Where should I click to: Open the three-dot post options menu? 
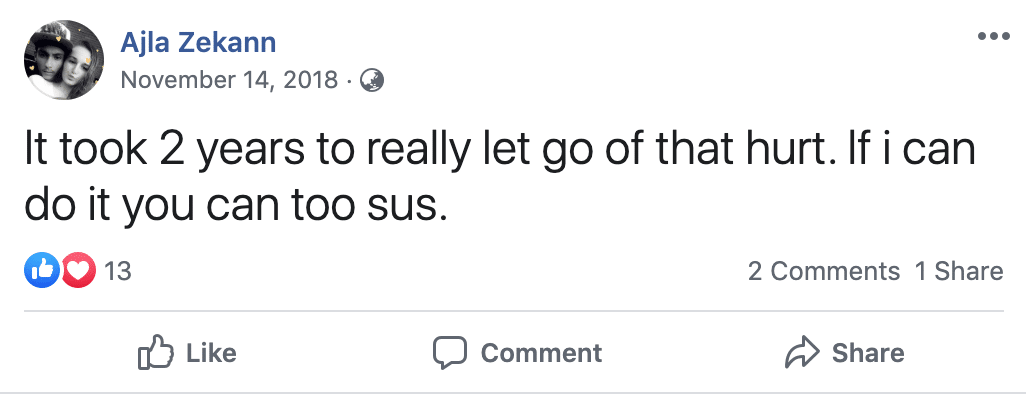(993, 37)
